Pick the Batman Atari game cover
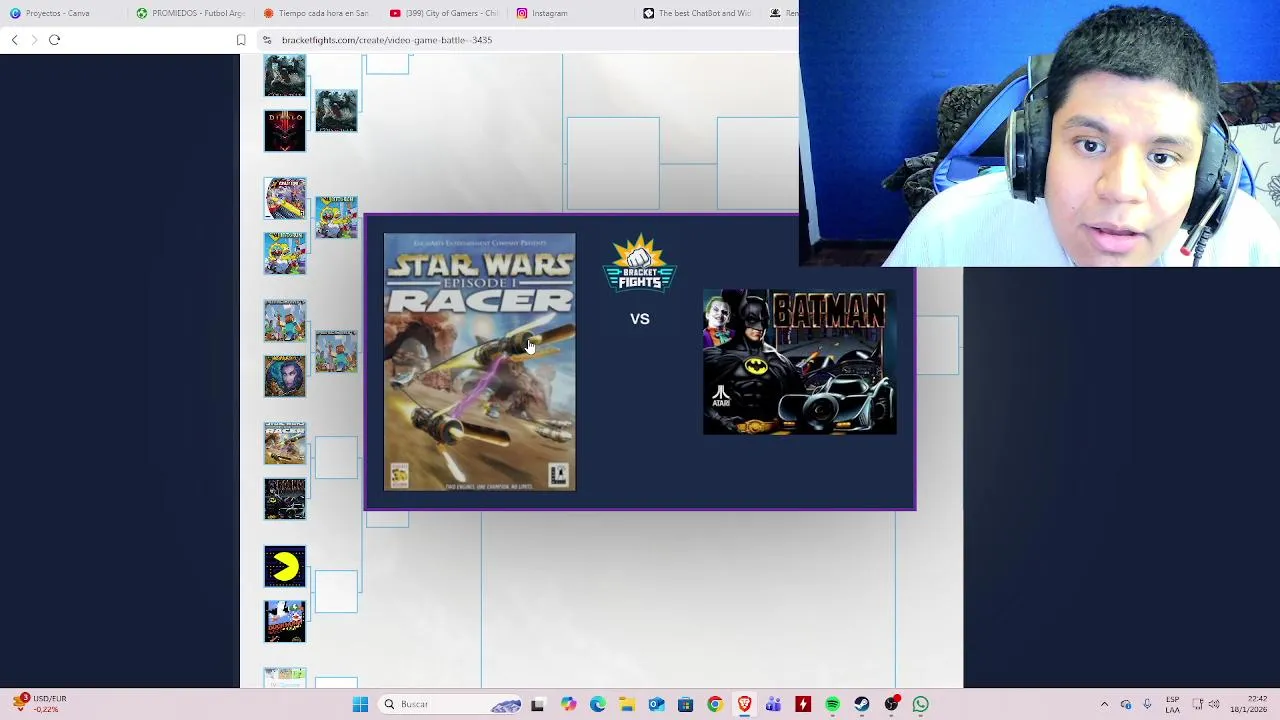This screenshot has width=1280, height=720. [x=799, y=362]
